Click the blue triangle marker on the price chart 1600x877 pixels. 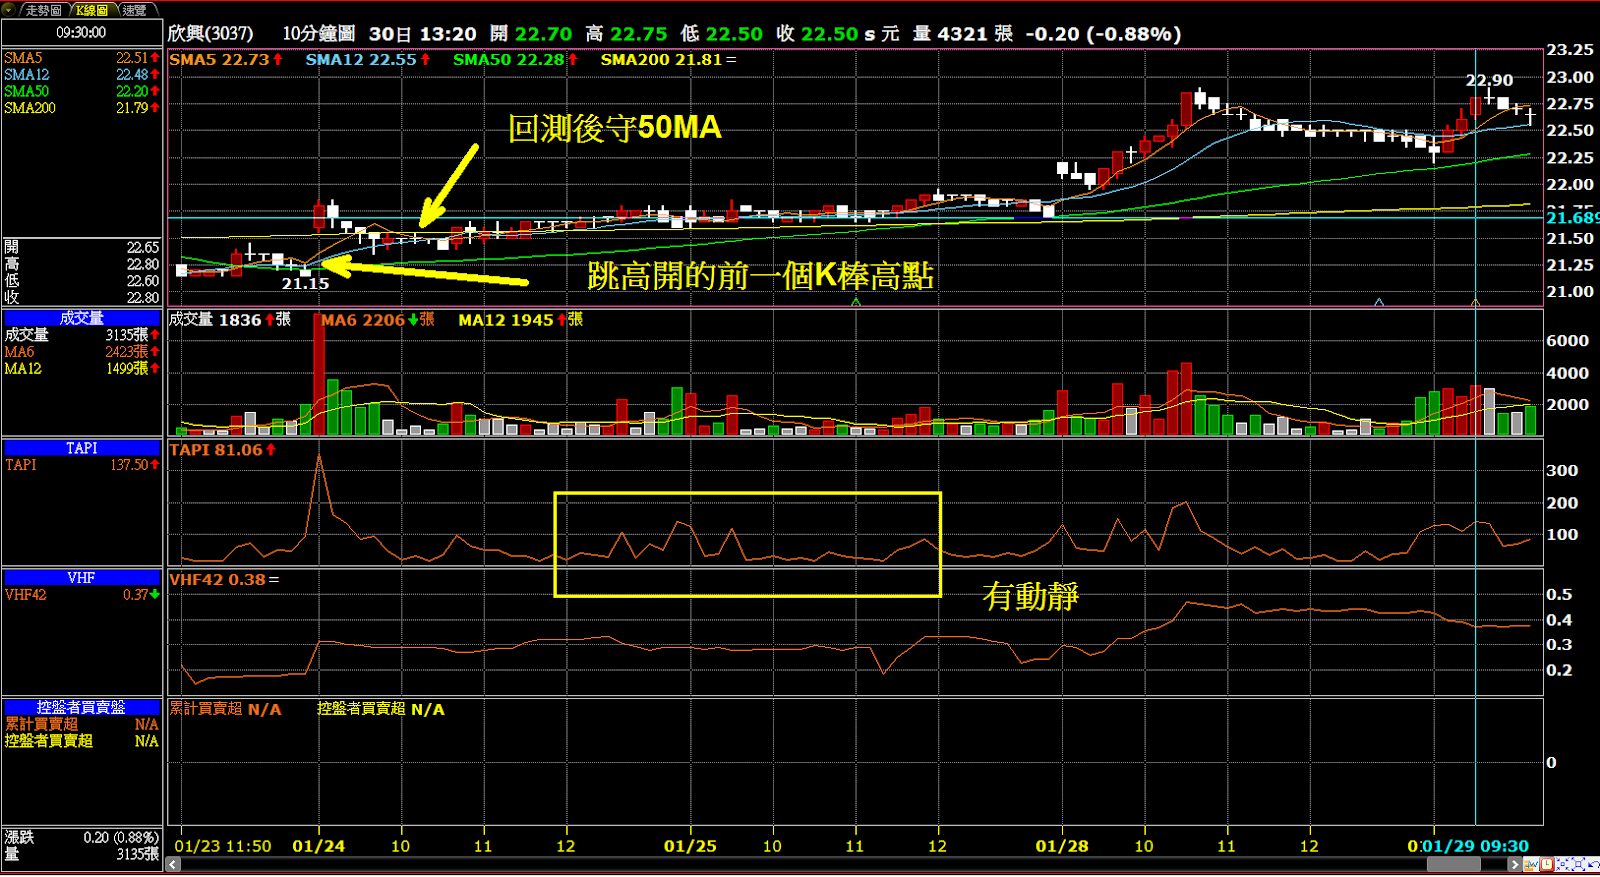point(1379,301)
